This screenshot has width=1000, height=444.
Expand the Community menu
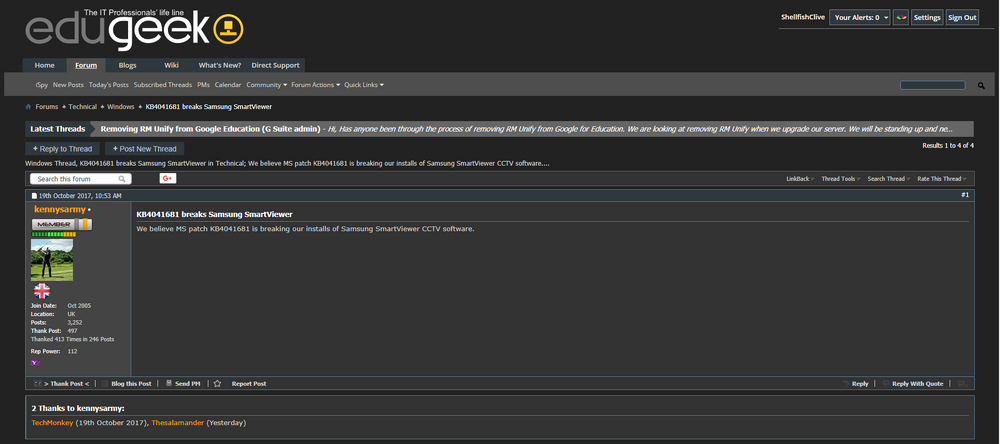267,85
